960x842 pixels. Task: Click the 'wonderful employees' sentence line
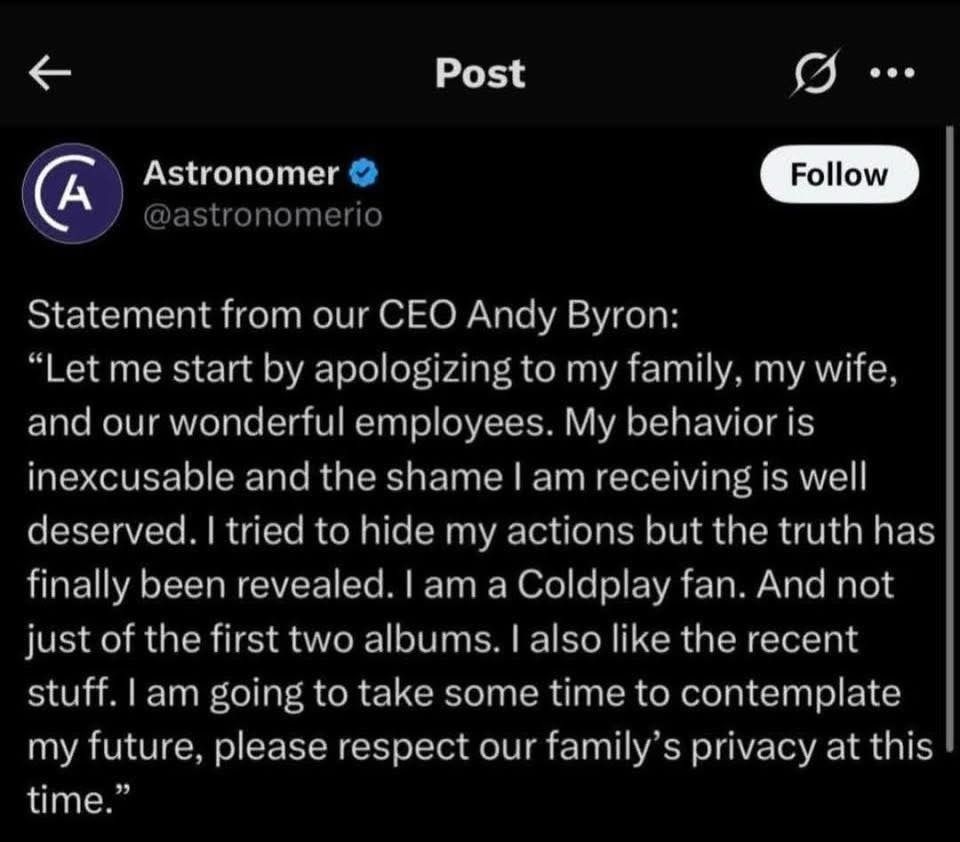pos(421,423)
